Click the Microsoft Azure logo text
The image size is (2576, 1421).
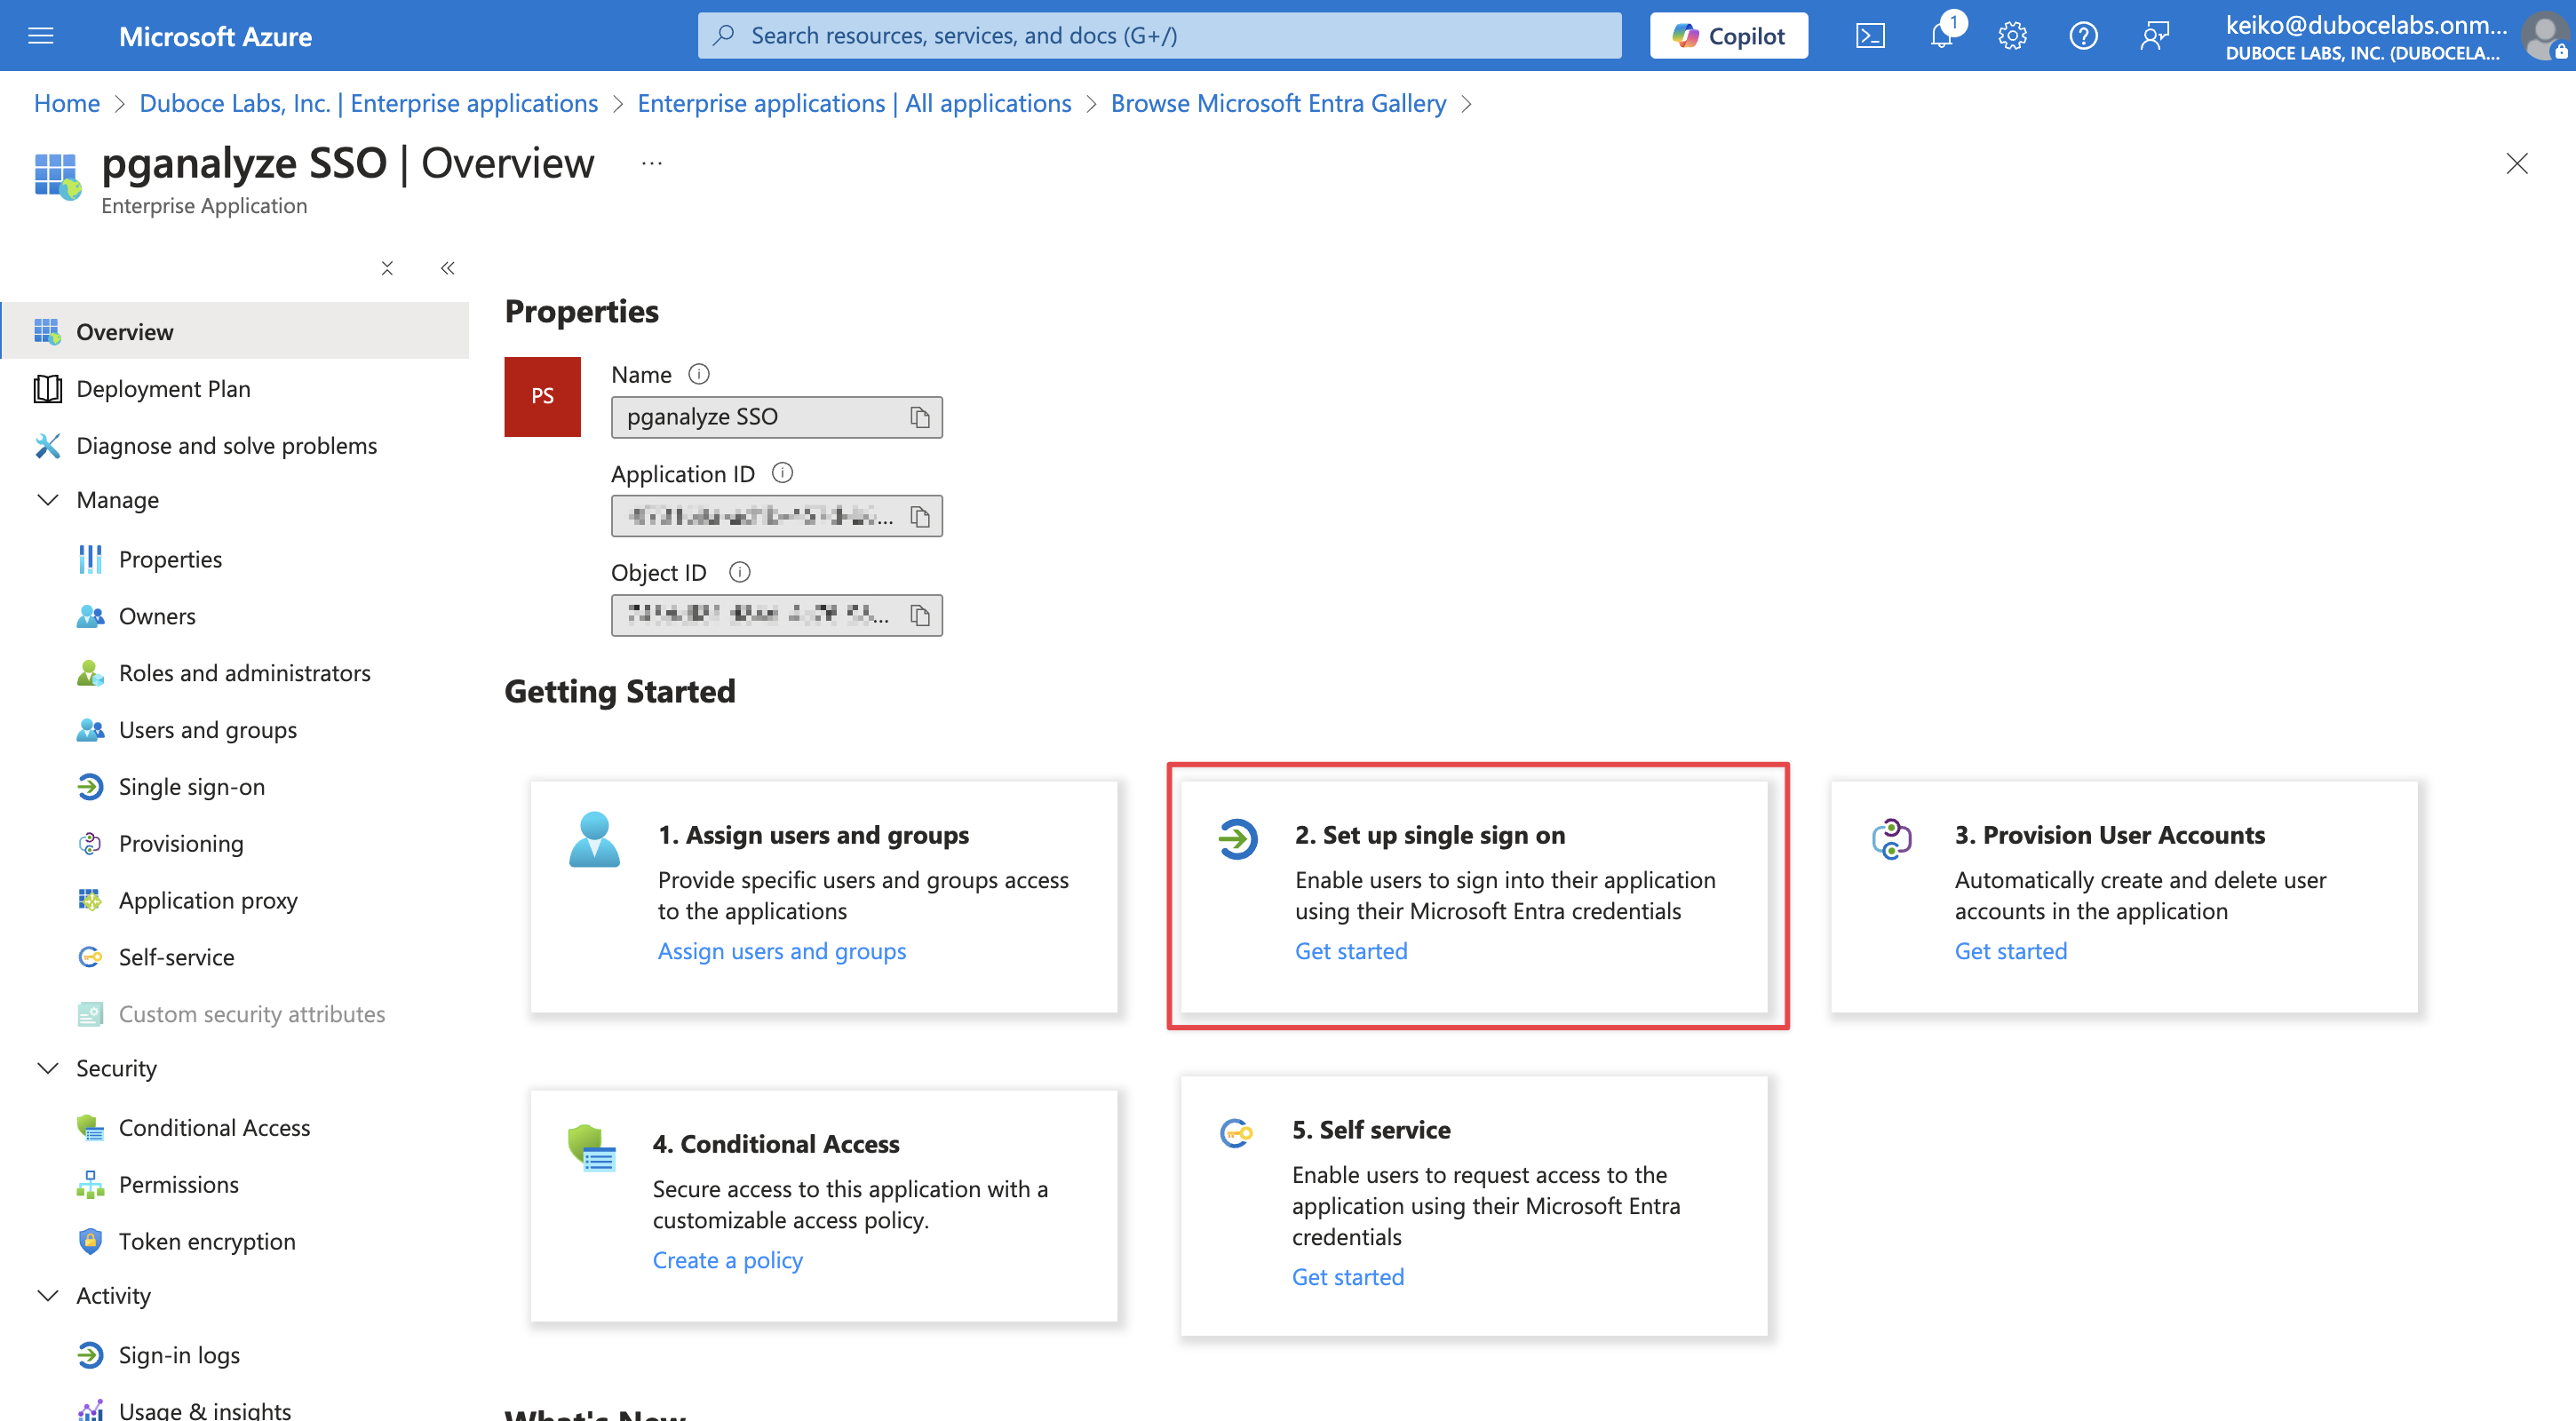coord(215,36)
